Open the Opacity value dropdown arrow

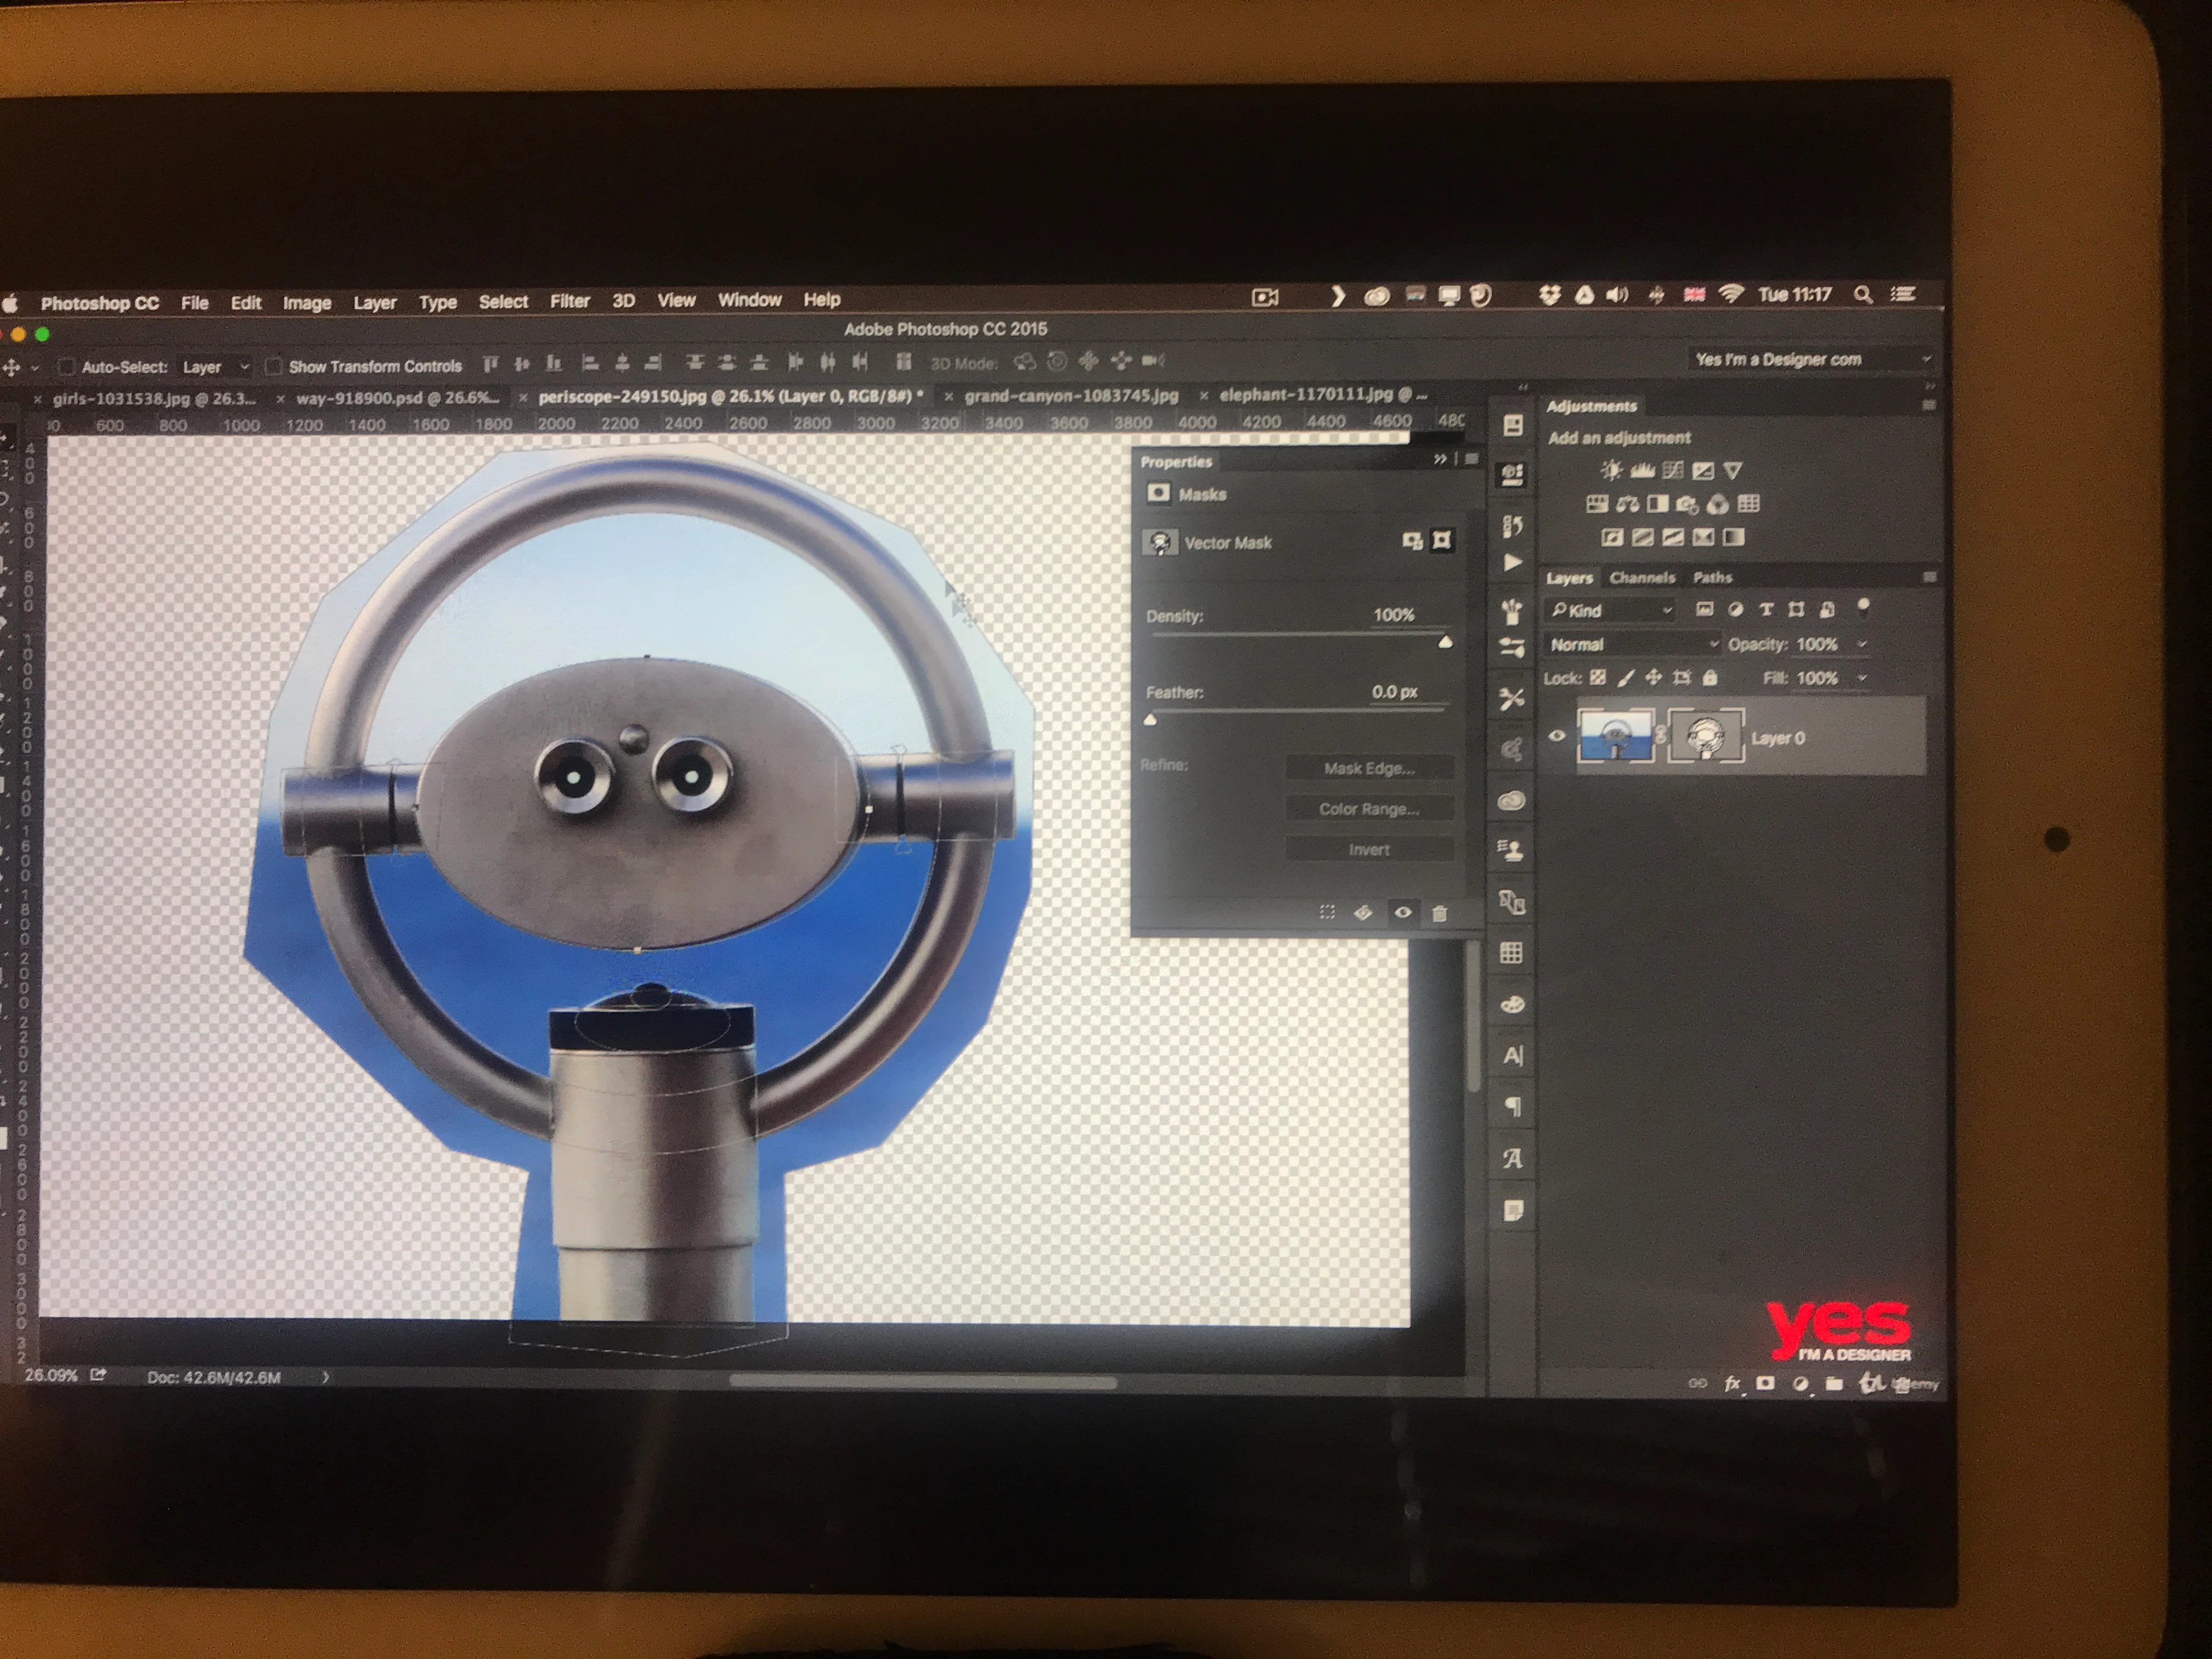tap(1862, 644)
